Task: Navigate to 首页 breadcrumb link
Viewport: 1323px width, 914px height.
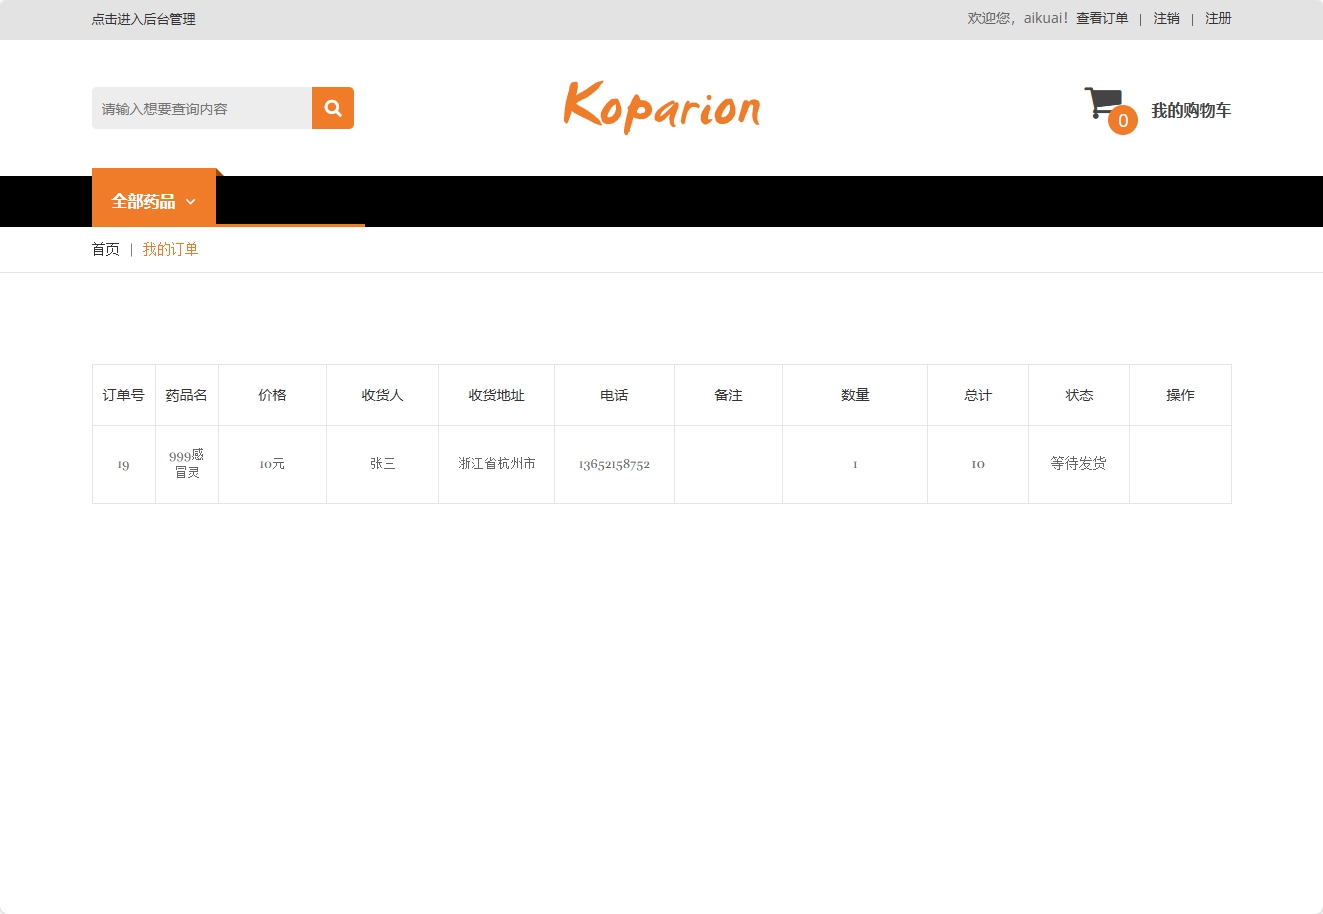Action: [105, 249]
